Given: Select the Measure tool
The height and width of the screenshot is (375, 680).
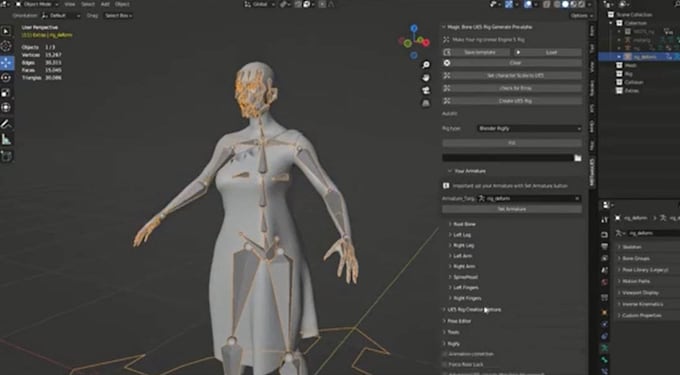Looking at the screenshot, I should click(6, 140).
